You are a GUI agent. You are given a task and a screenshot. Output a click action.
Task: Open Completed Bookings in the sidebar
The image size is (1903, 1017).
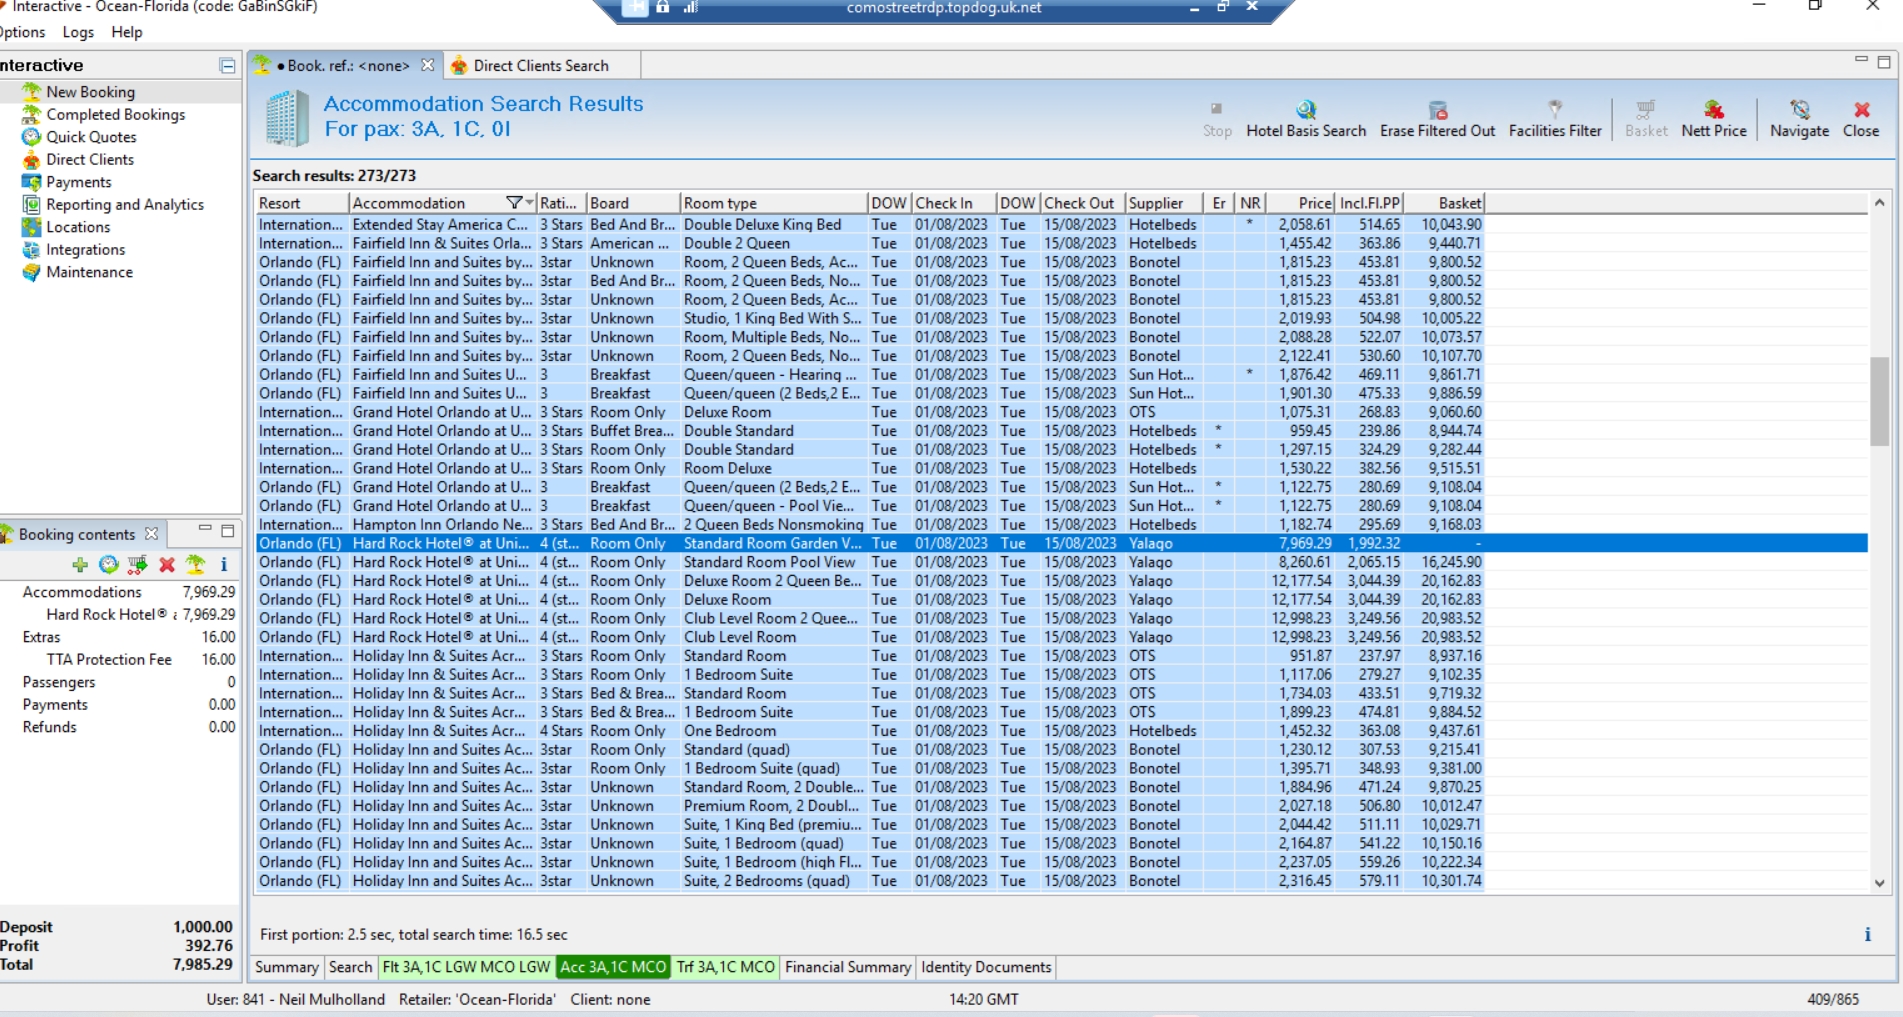[115, 114]
